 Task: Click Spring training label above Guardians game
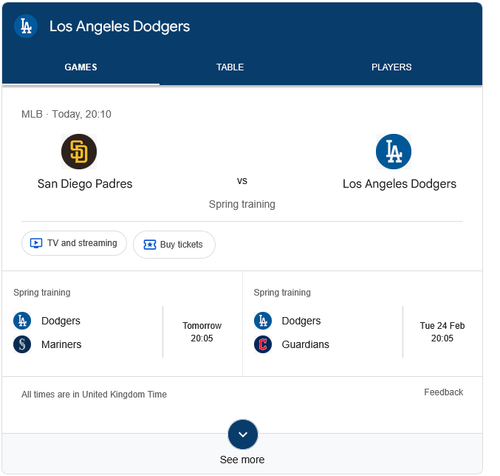tap(282, 293)
